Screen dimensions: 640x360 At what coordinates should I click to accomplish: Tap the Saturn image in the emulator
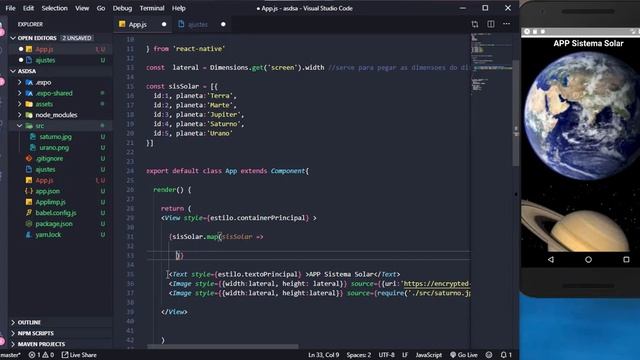point(576,226)
